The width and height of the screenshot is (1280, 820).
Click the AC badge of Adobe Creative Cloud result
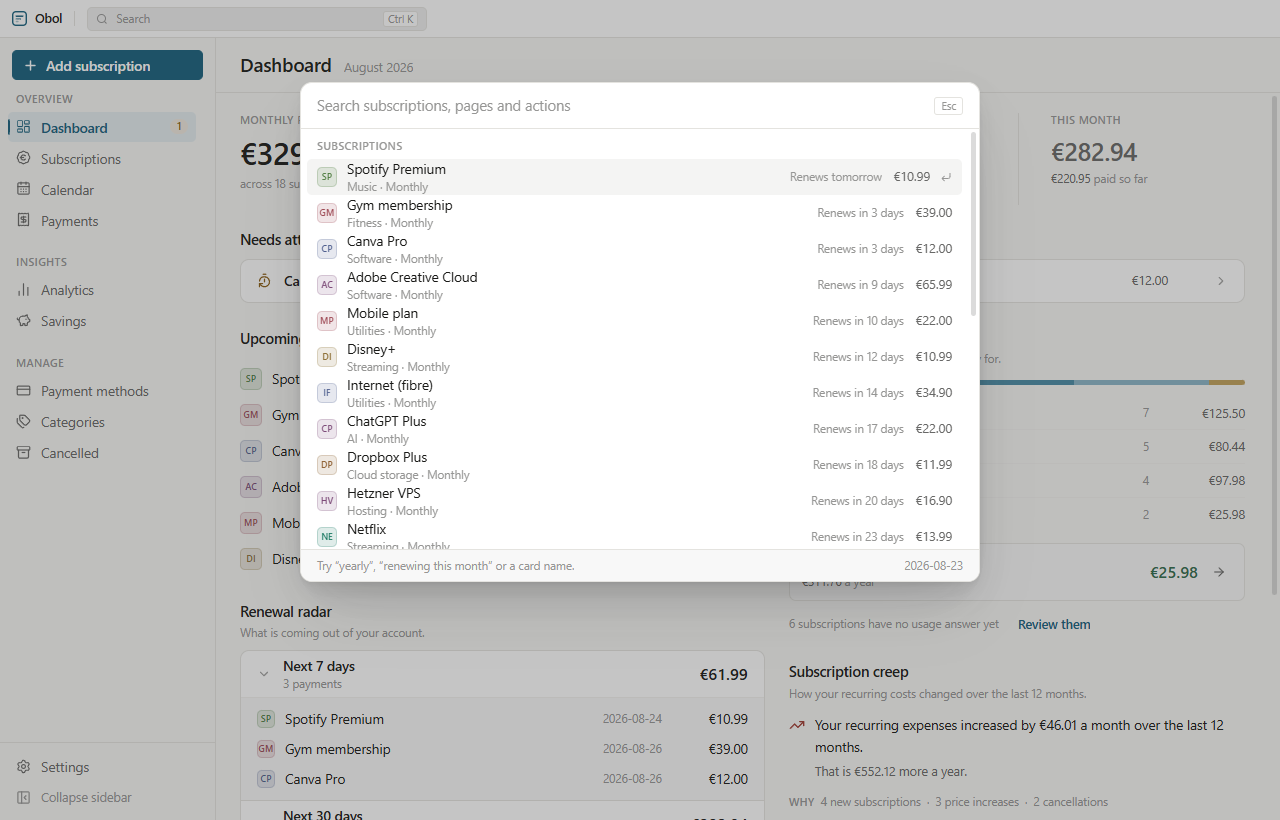pos(327,285)
